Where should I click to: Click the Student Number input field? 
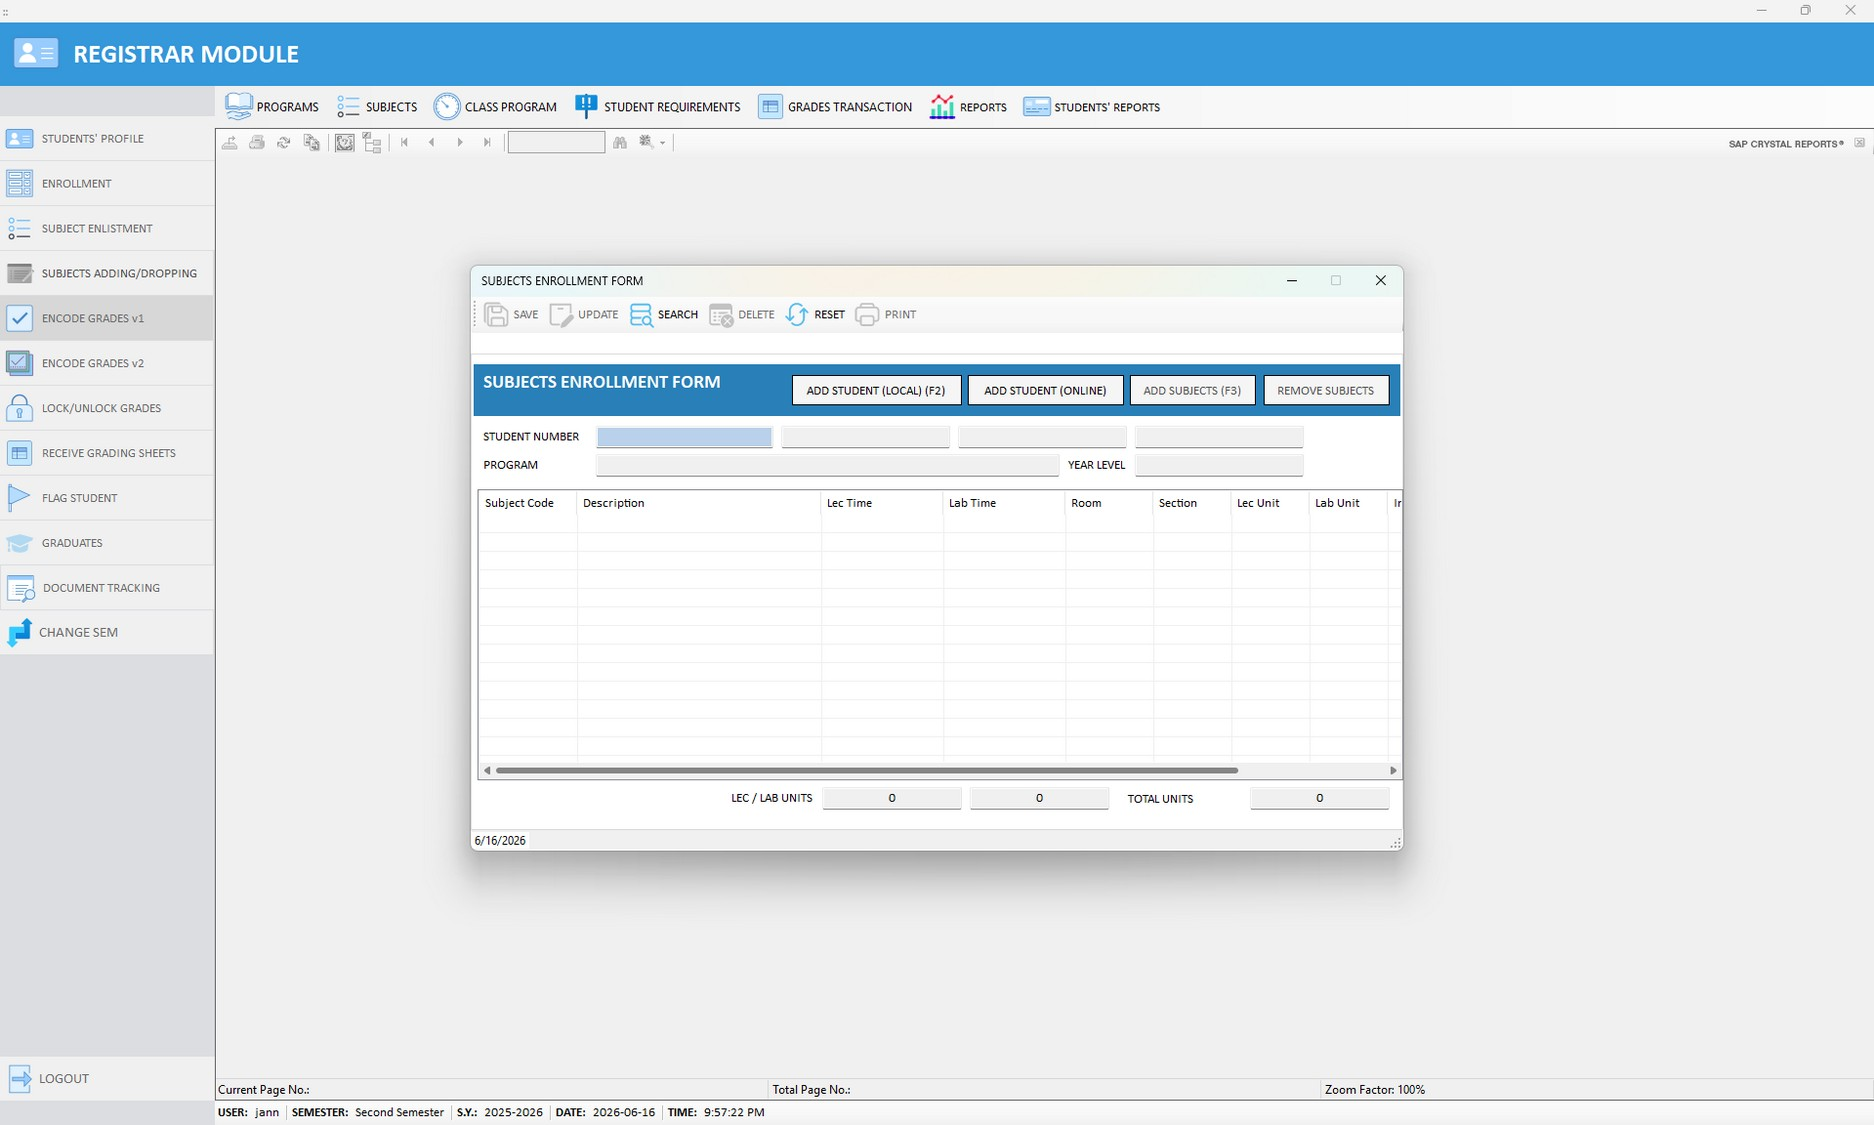[x=684, y=437]
